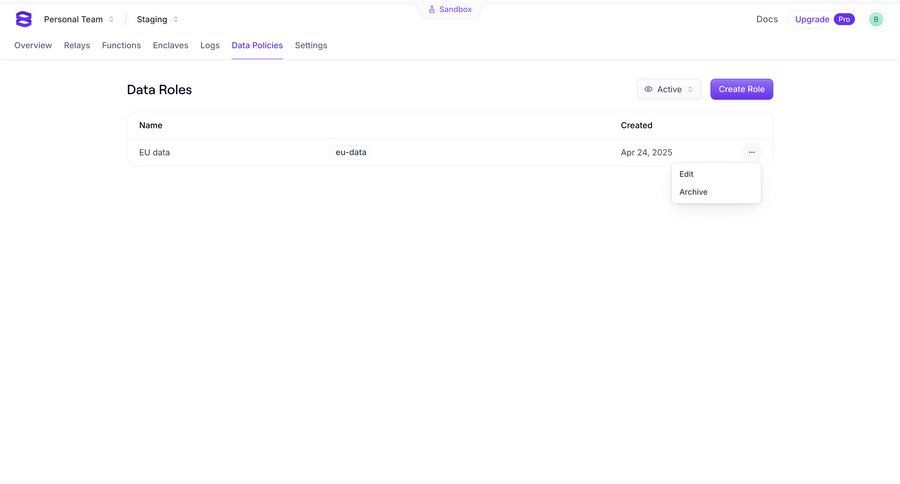900x484 pixels.
Task: Click the app logo icon
Action: 24,19
